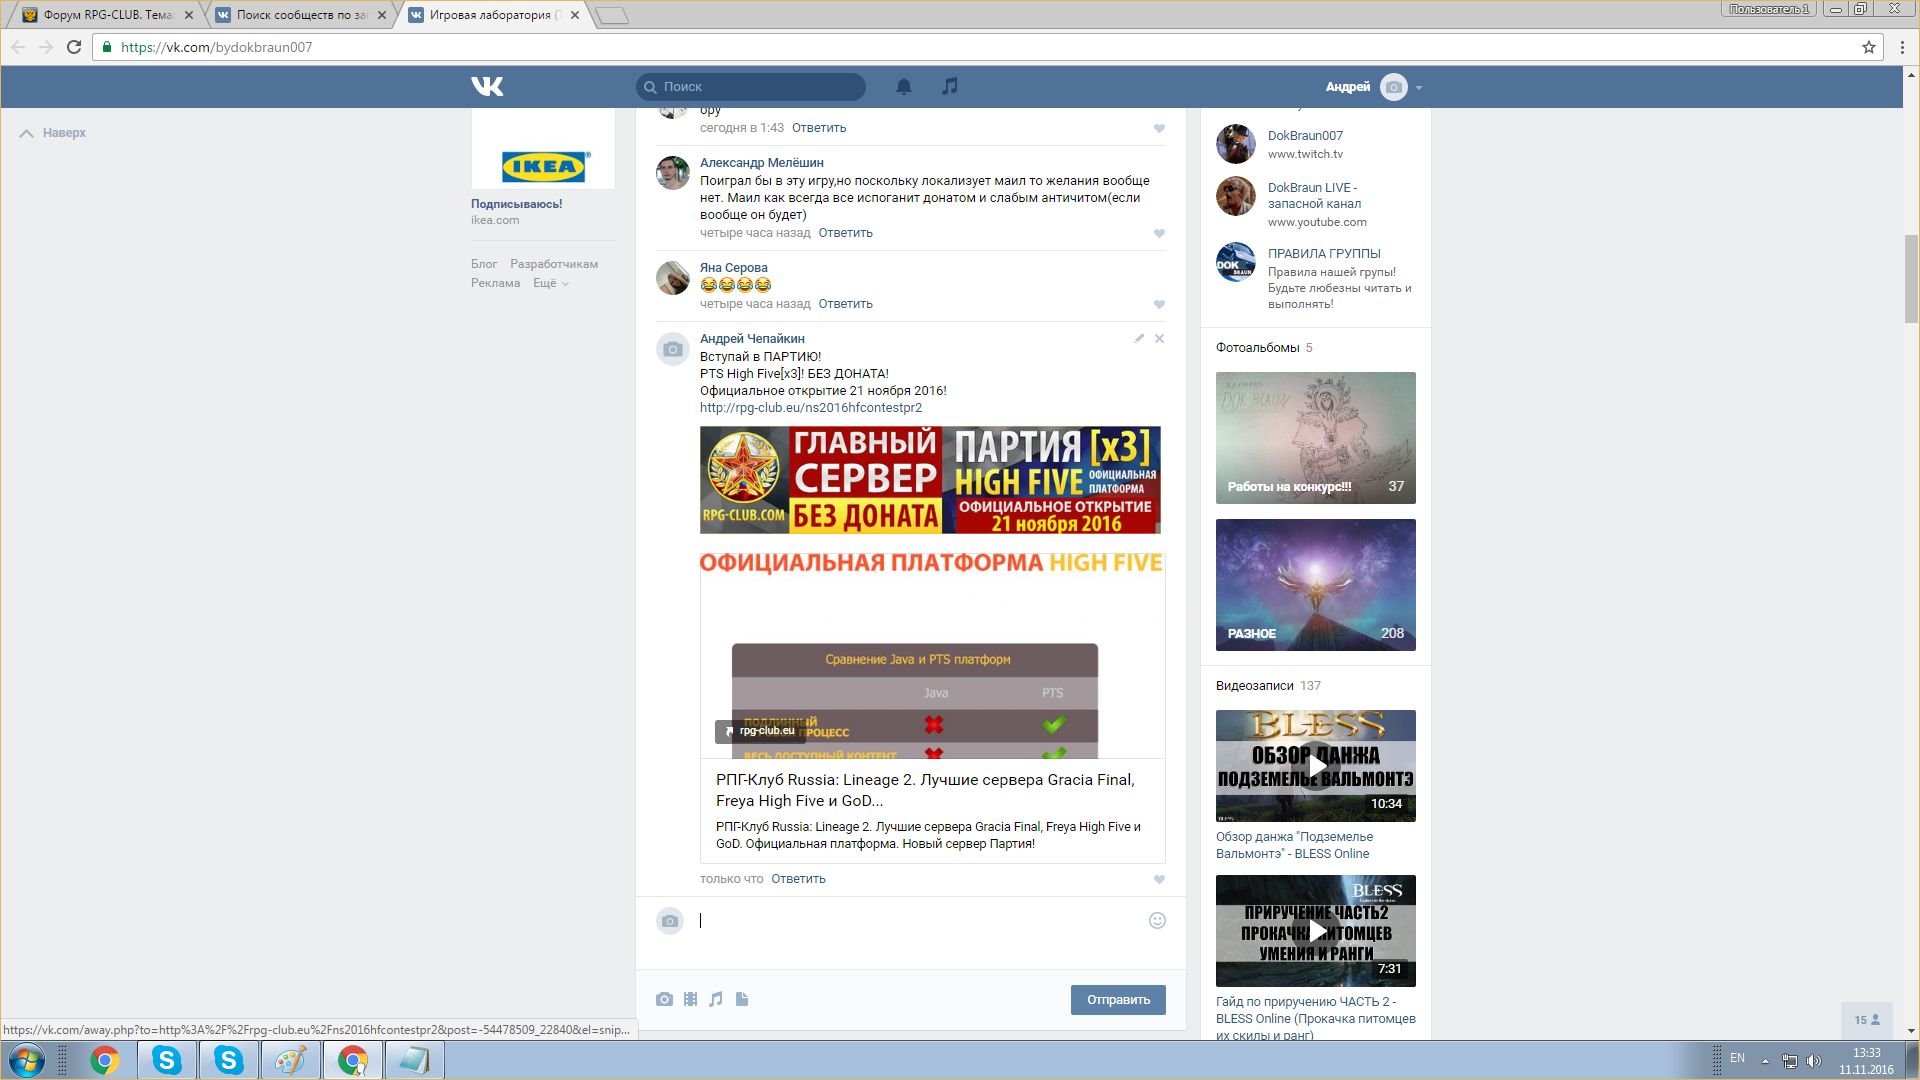1920x1080 pixels.
Task: Switch to Поиск сообществ browser tab
Action: click(x=300, y=15)
